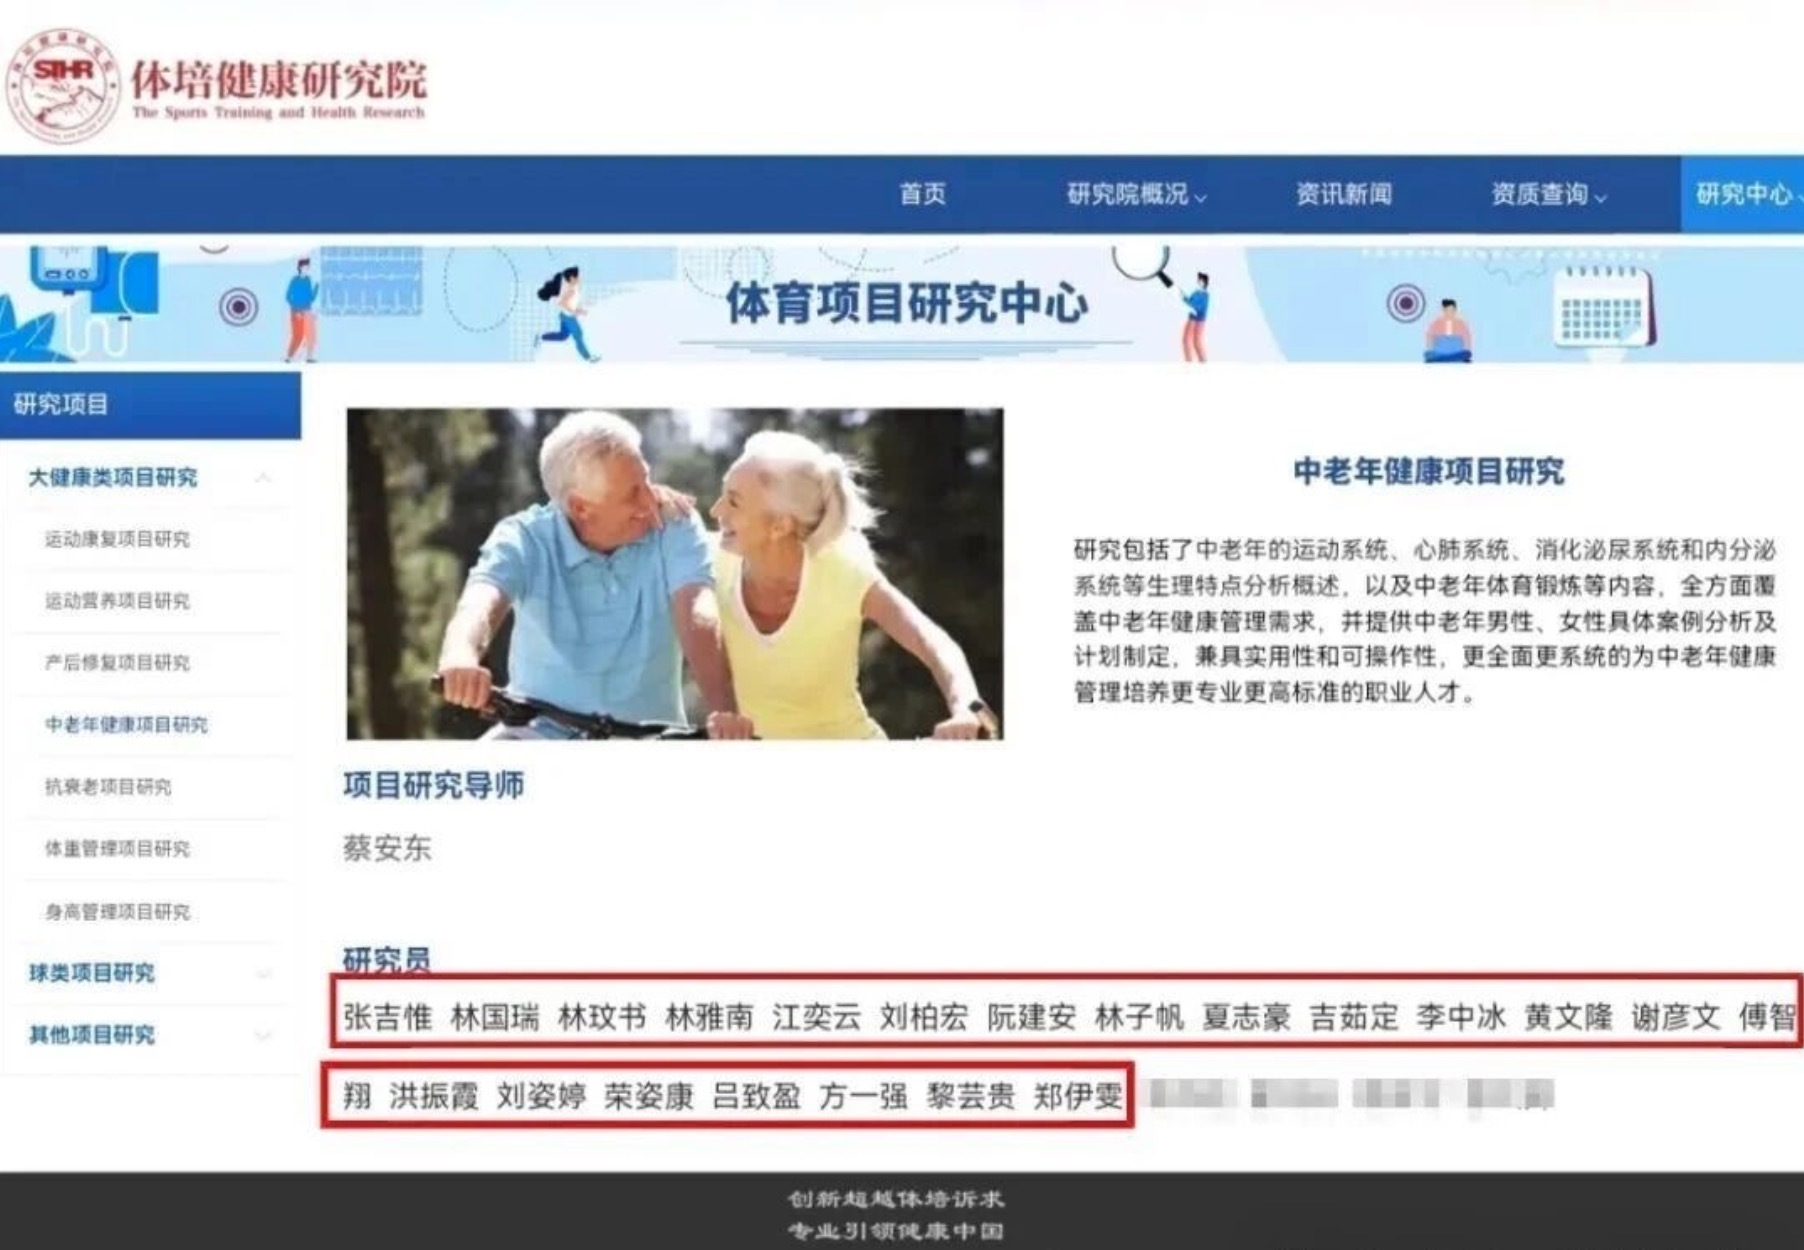Expand the 研究院概况 dropdown menu

click(1136, 194)
